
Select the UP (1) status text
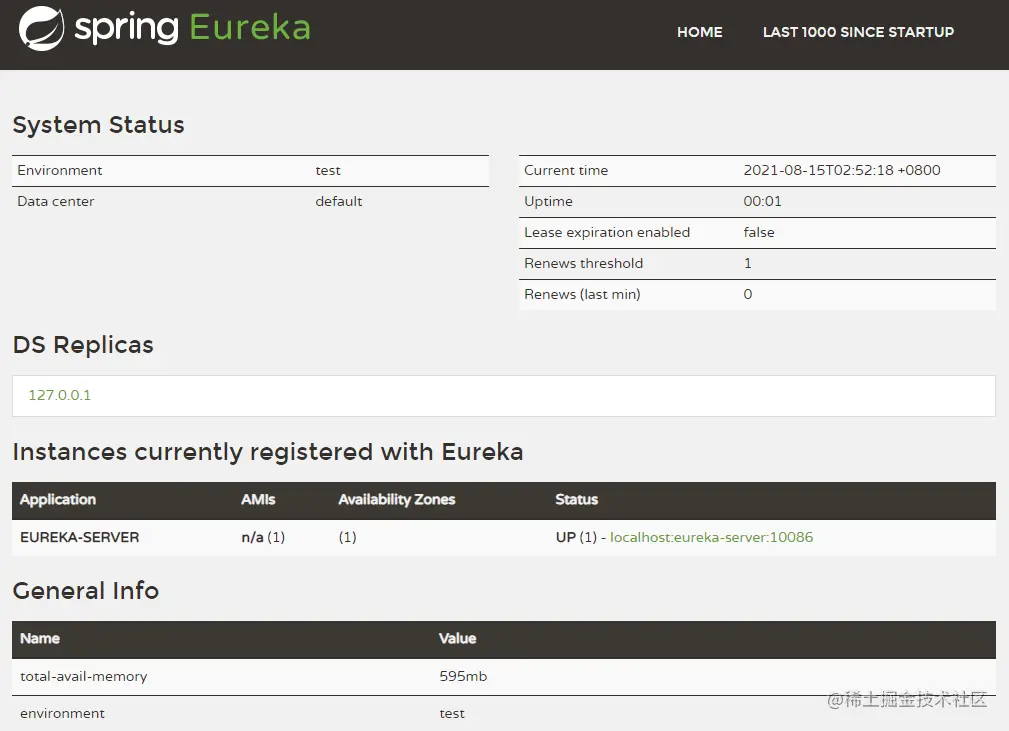(576, 537)
